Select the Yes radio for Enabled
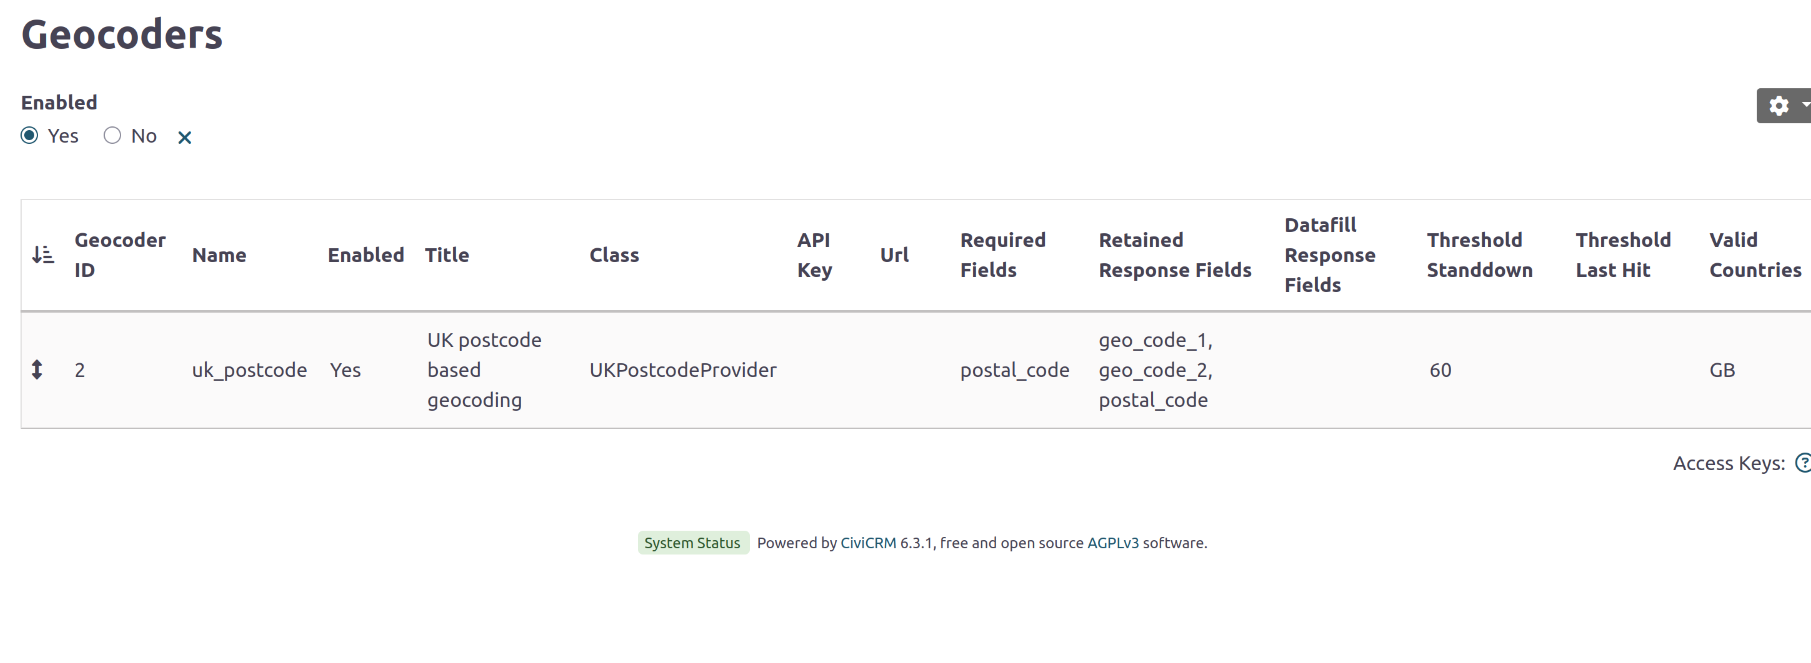The width and height of the screenshot is (1811, 663). [30, 136]
